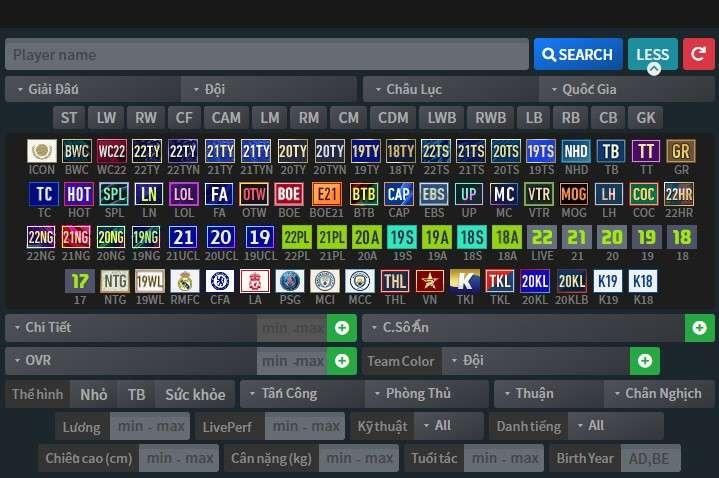Select the 22PL season badge
The image size is (719, 478).
297,237
